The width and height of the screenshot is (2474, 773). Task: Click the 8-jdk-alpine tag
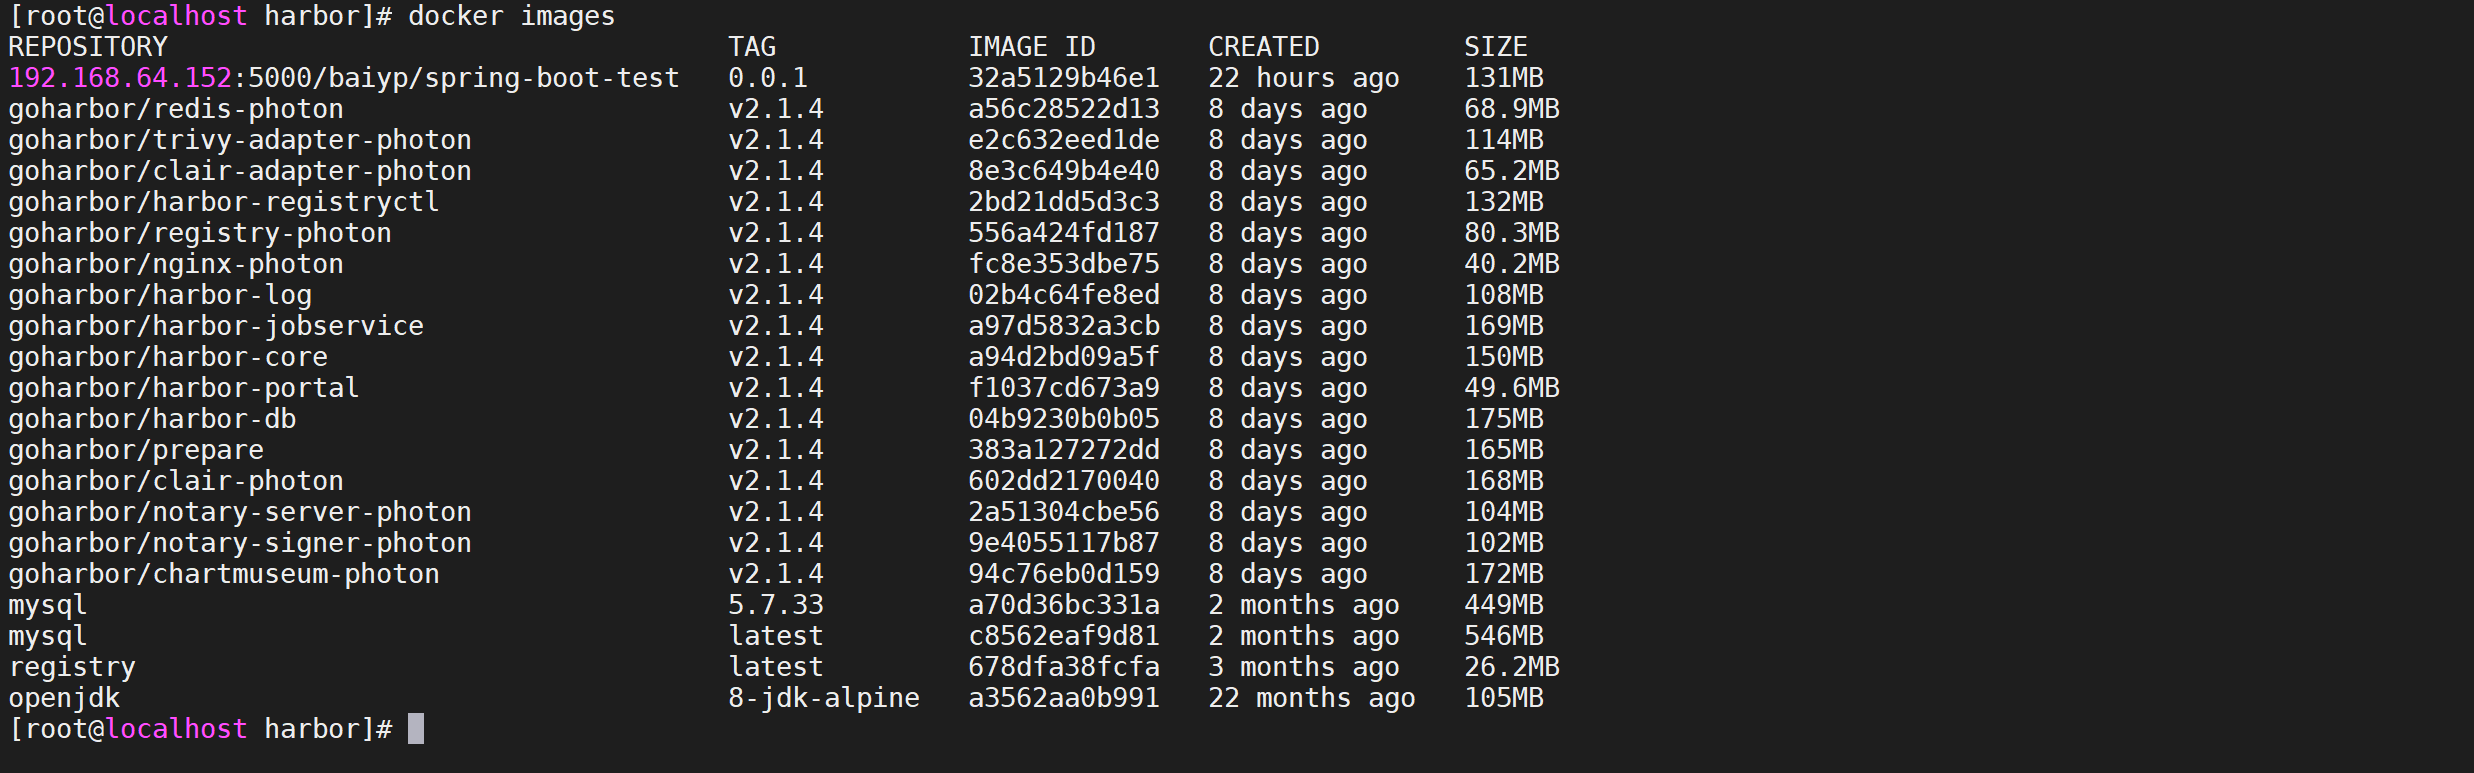coord(823,698)
